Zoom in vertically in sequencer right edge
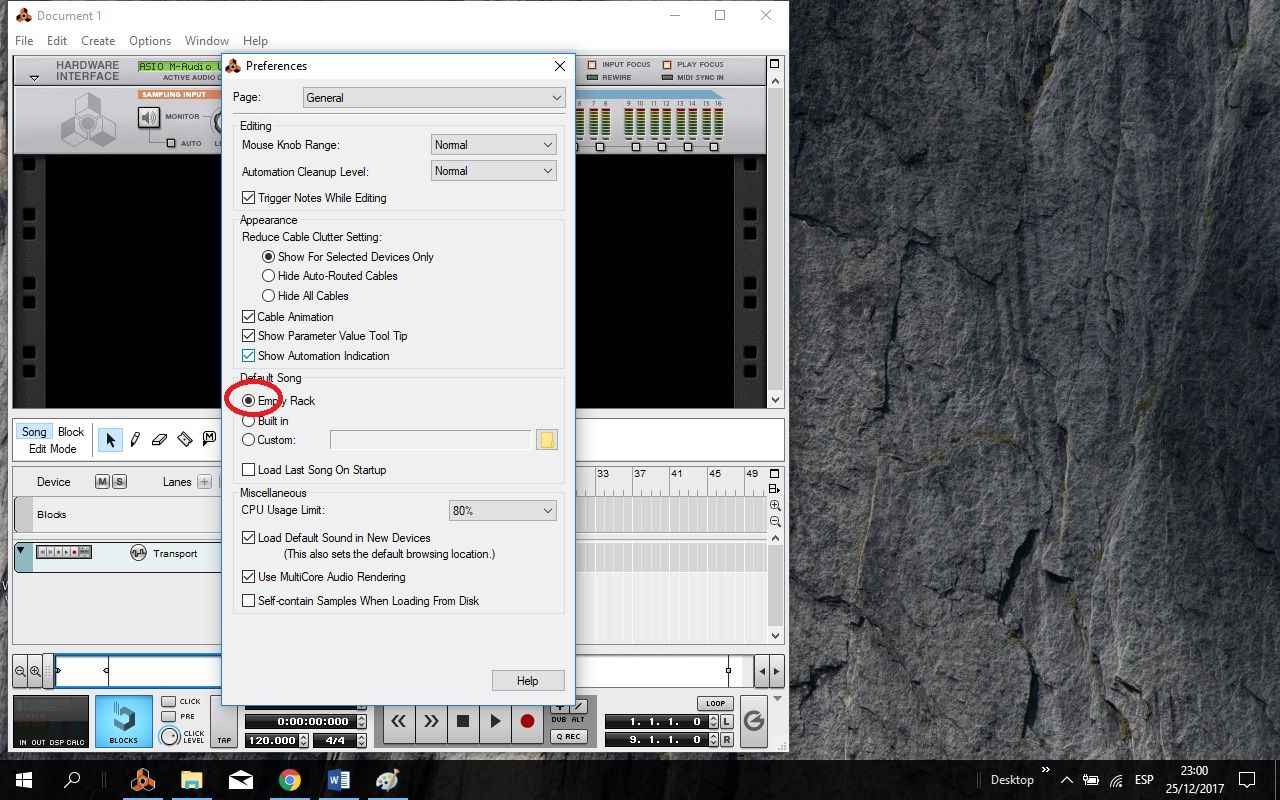Image resolution: width=1280 pixels, height=800 pixels. coord(775,506)
